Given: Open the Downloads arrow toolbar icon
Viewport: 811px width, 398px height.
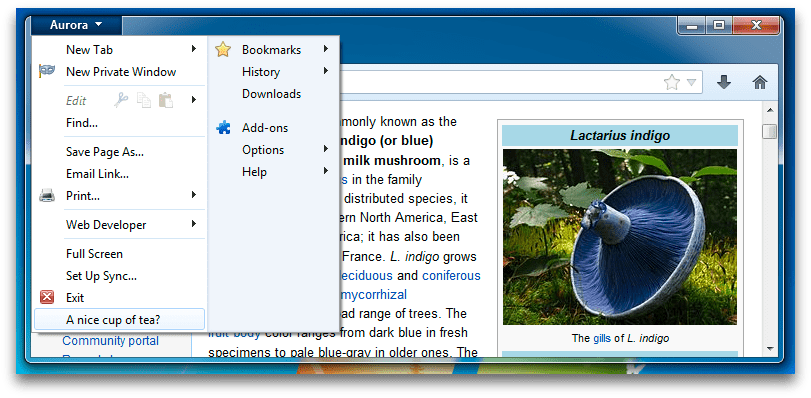Looking at the screenshot, I should 724,82.
